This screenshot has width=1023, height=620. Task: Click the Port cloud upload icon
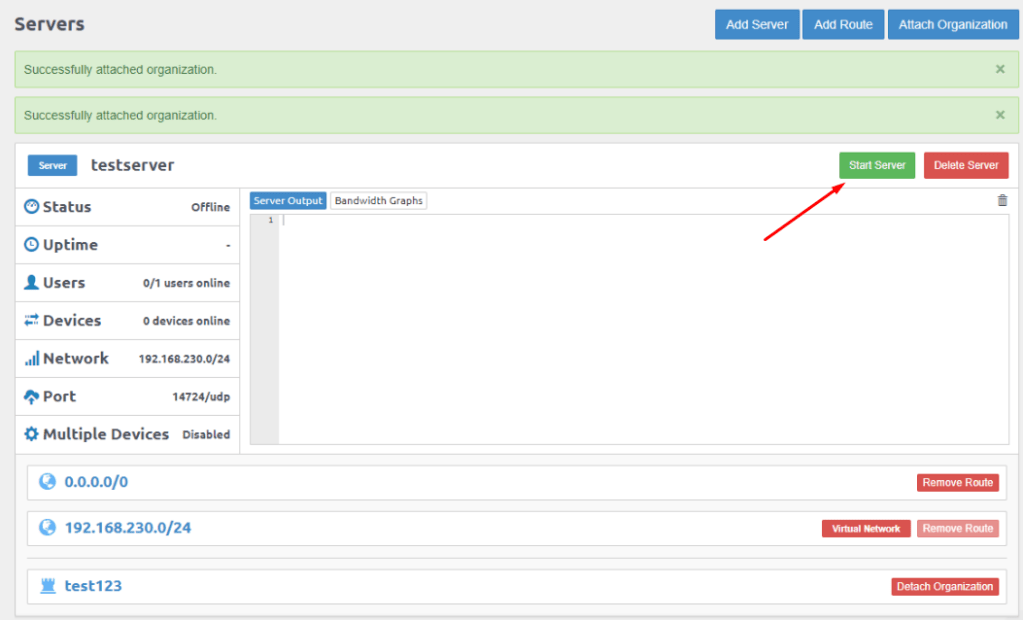pyautogui.click(x=31, y=397)
